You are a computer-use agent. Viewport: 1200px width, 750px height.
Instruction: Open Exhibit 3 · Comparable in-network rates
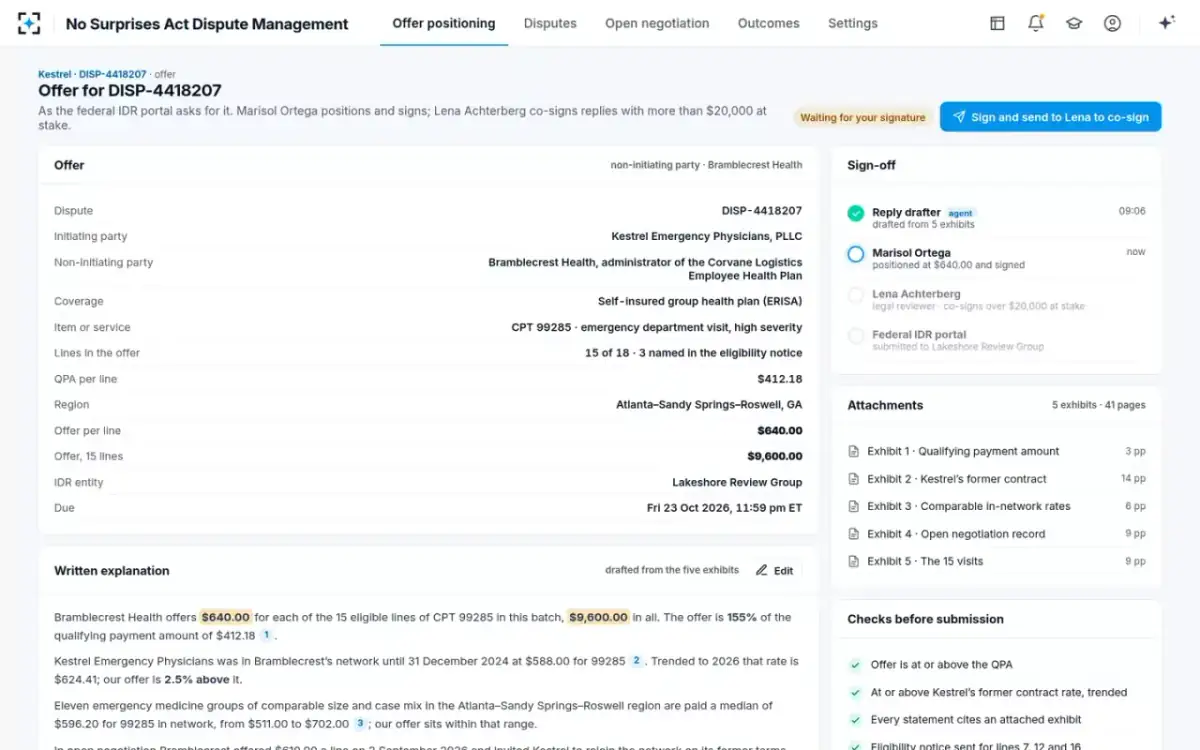[969, 506]
